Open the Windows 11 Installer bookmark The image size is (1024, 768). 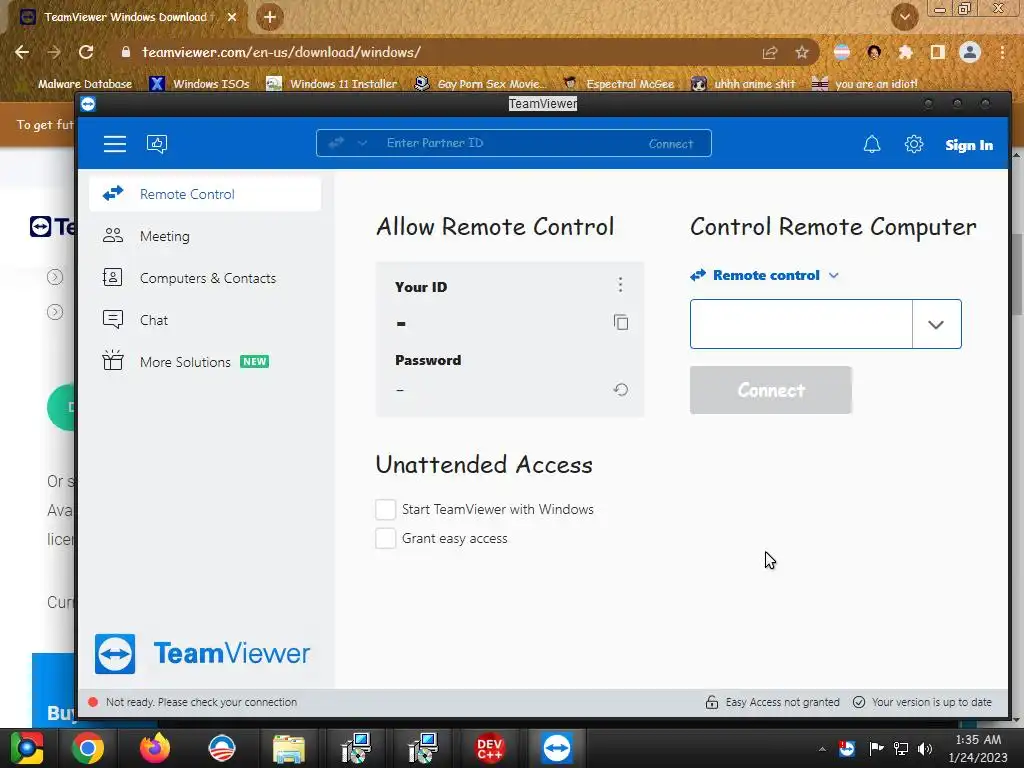pos(332,84)
